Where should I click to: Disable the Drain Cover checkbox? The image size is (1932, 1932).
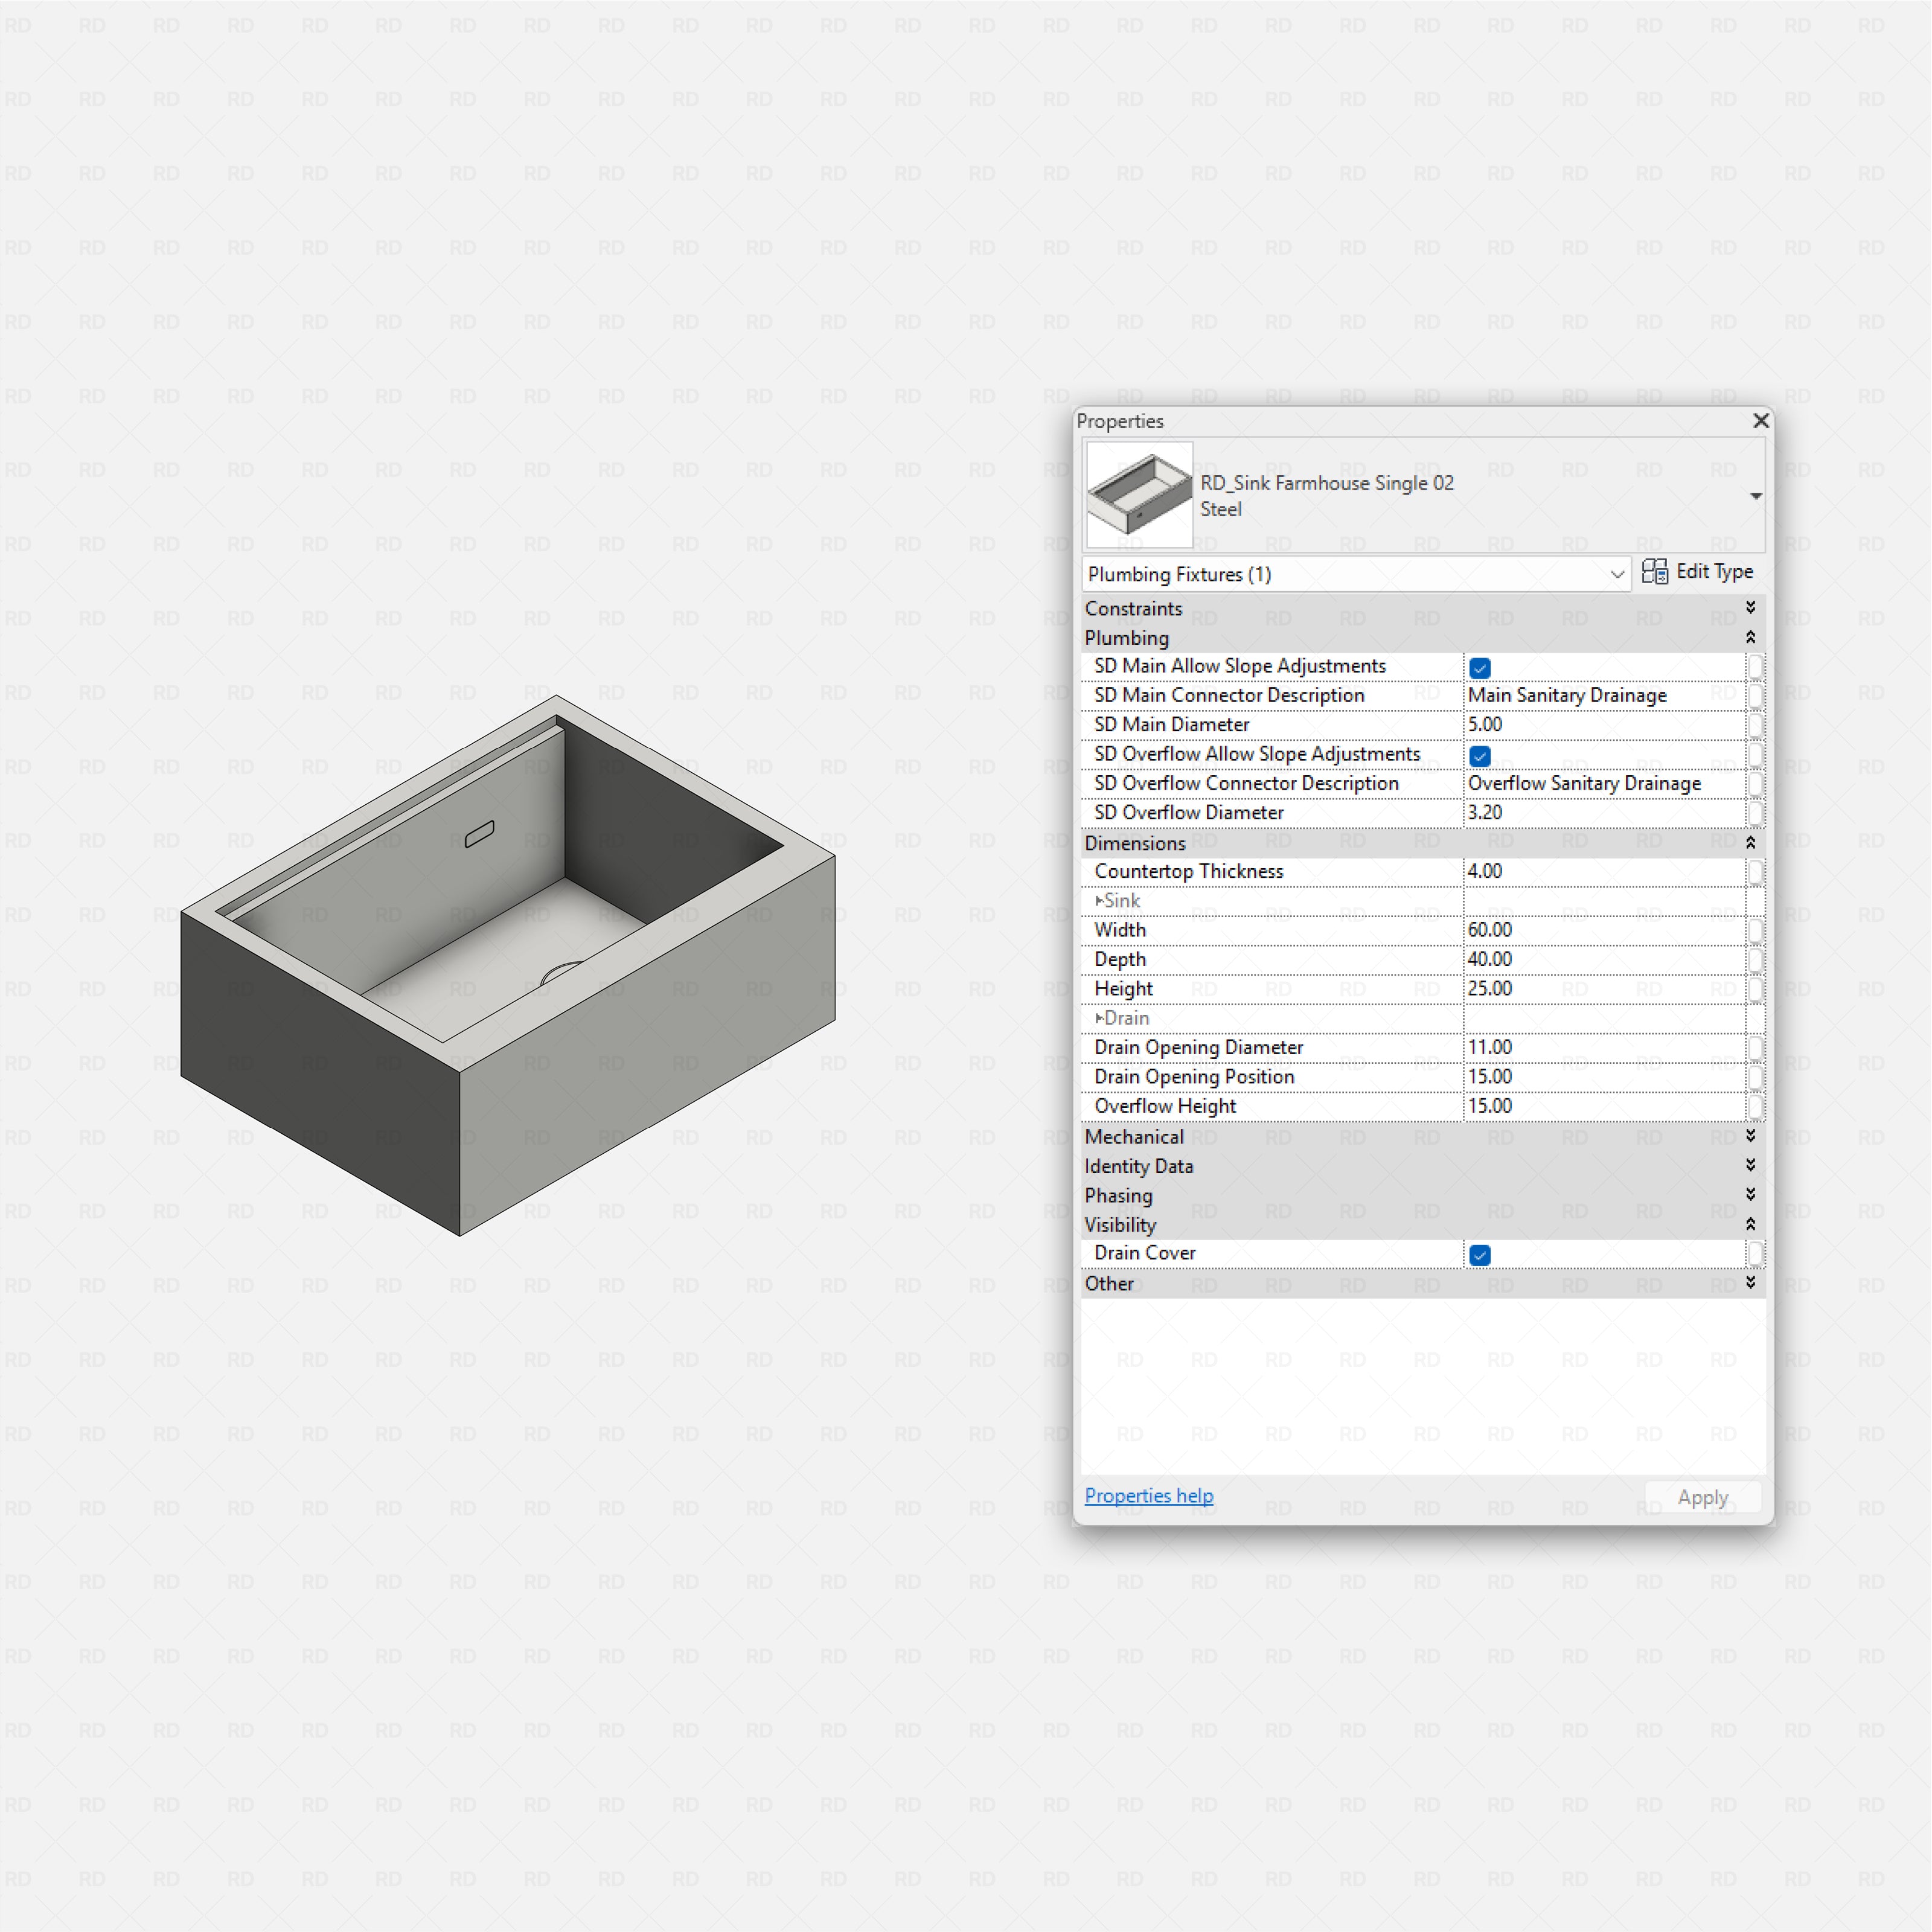click(x=1479, y=1254)
